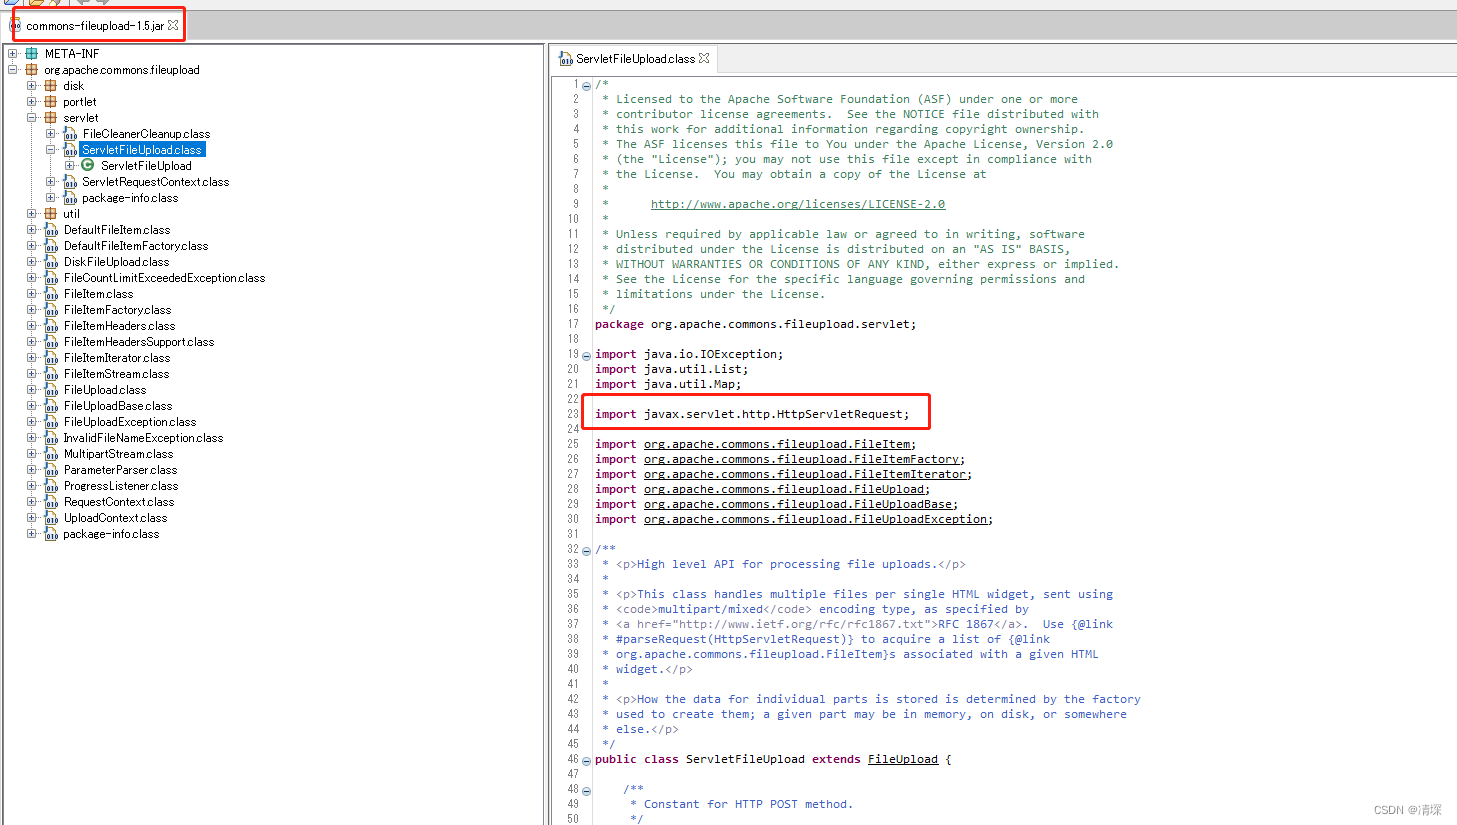Click the ServletRequestContext.class file icon
Screen dimensions: 1457x825
[70, 182]
